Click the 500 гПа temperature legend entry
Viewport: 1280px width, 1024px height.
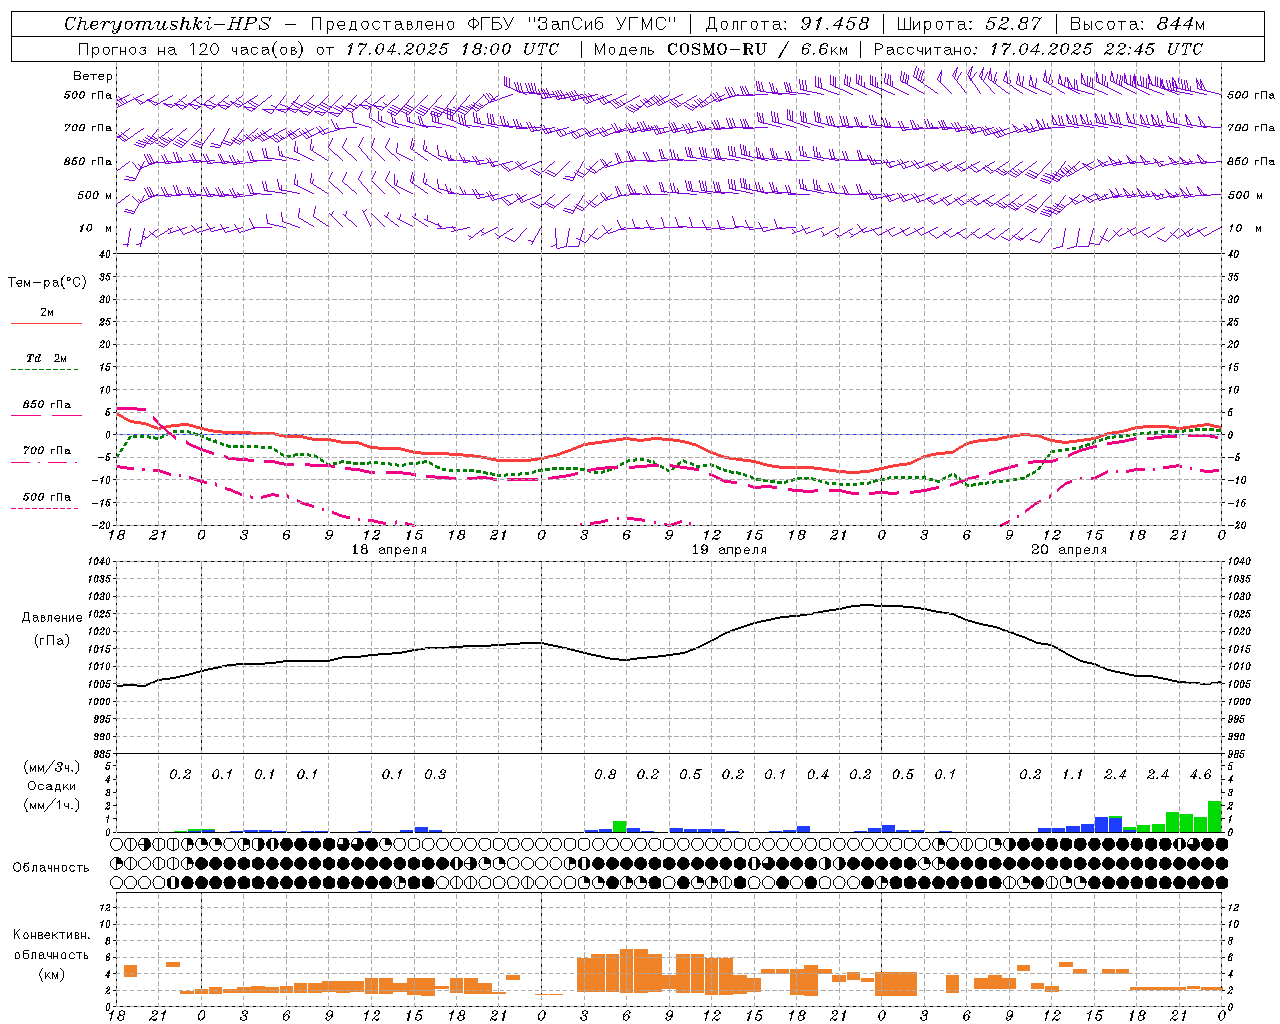pos(47,496)
